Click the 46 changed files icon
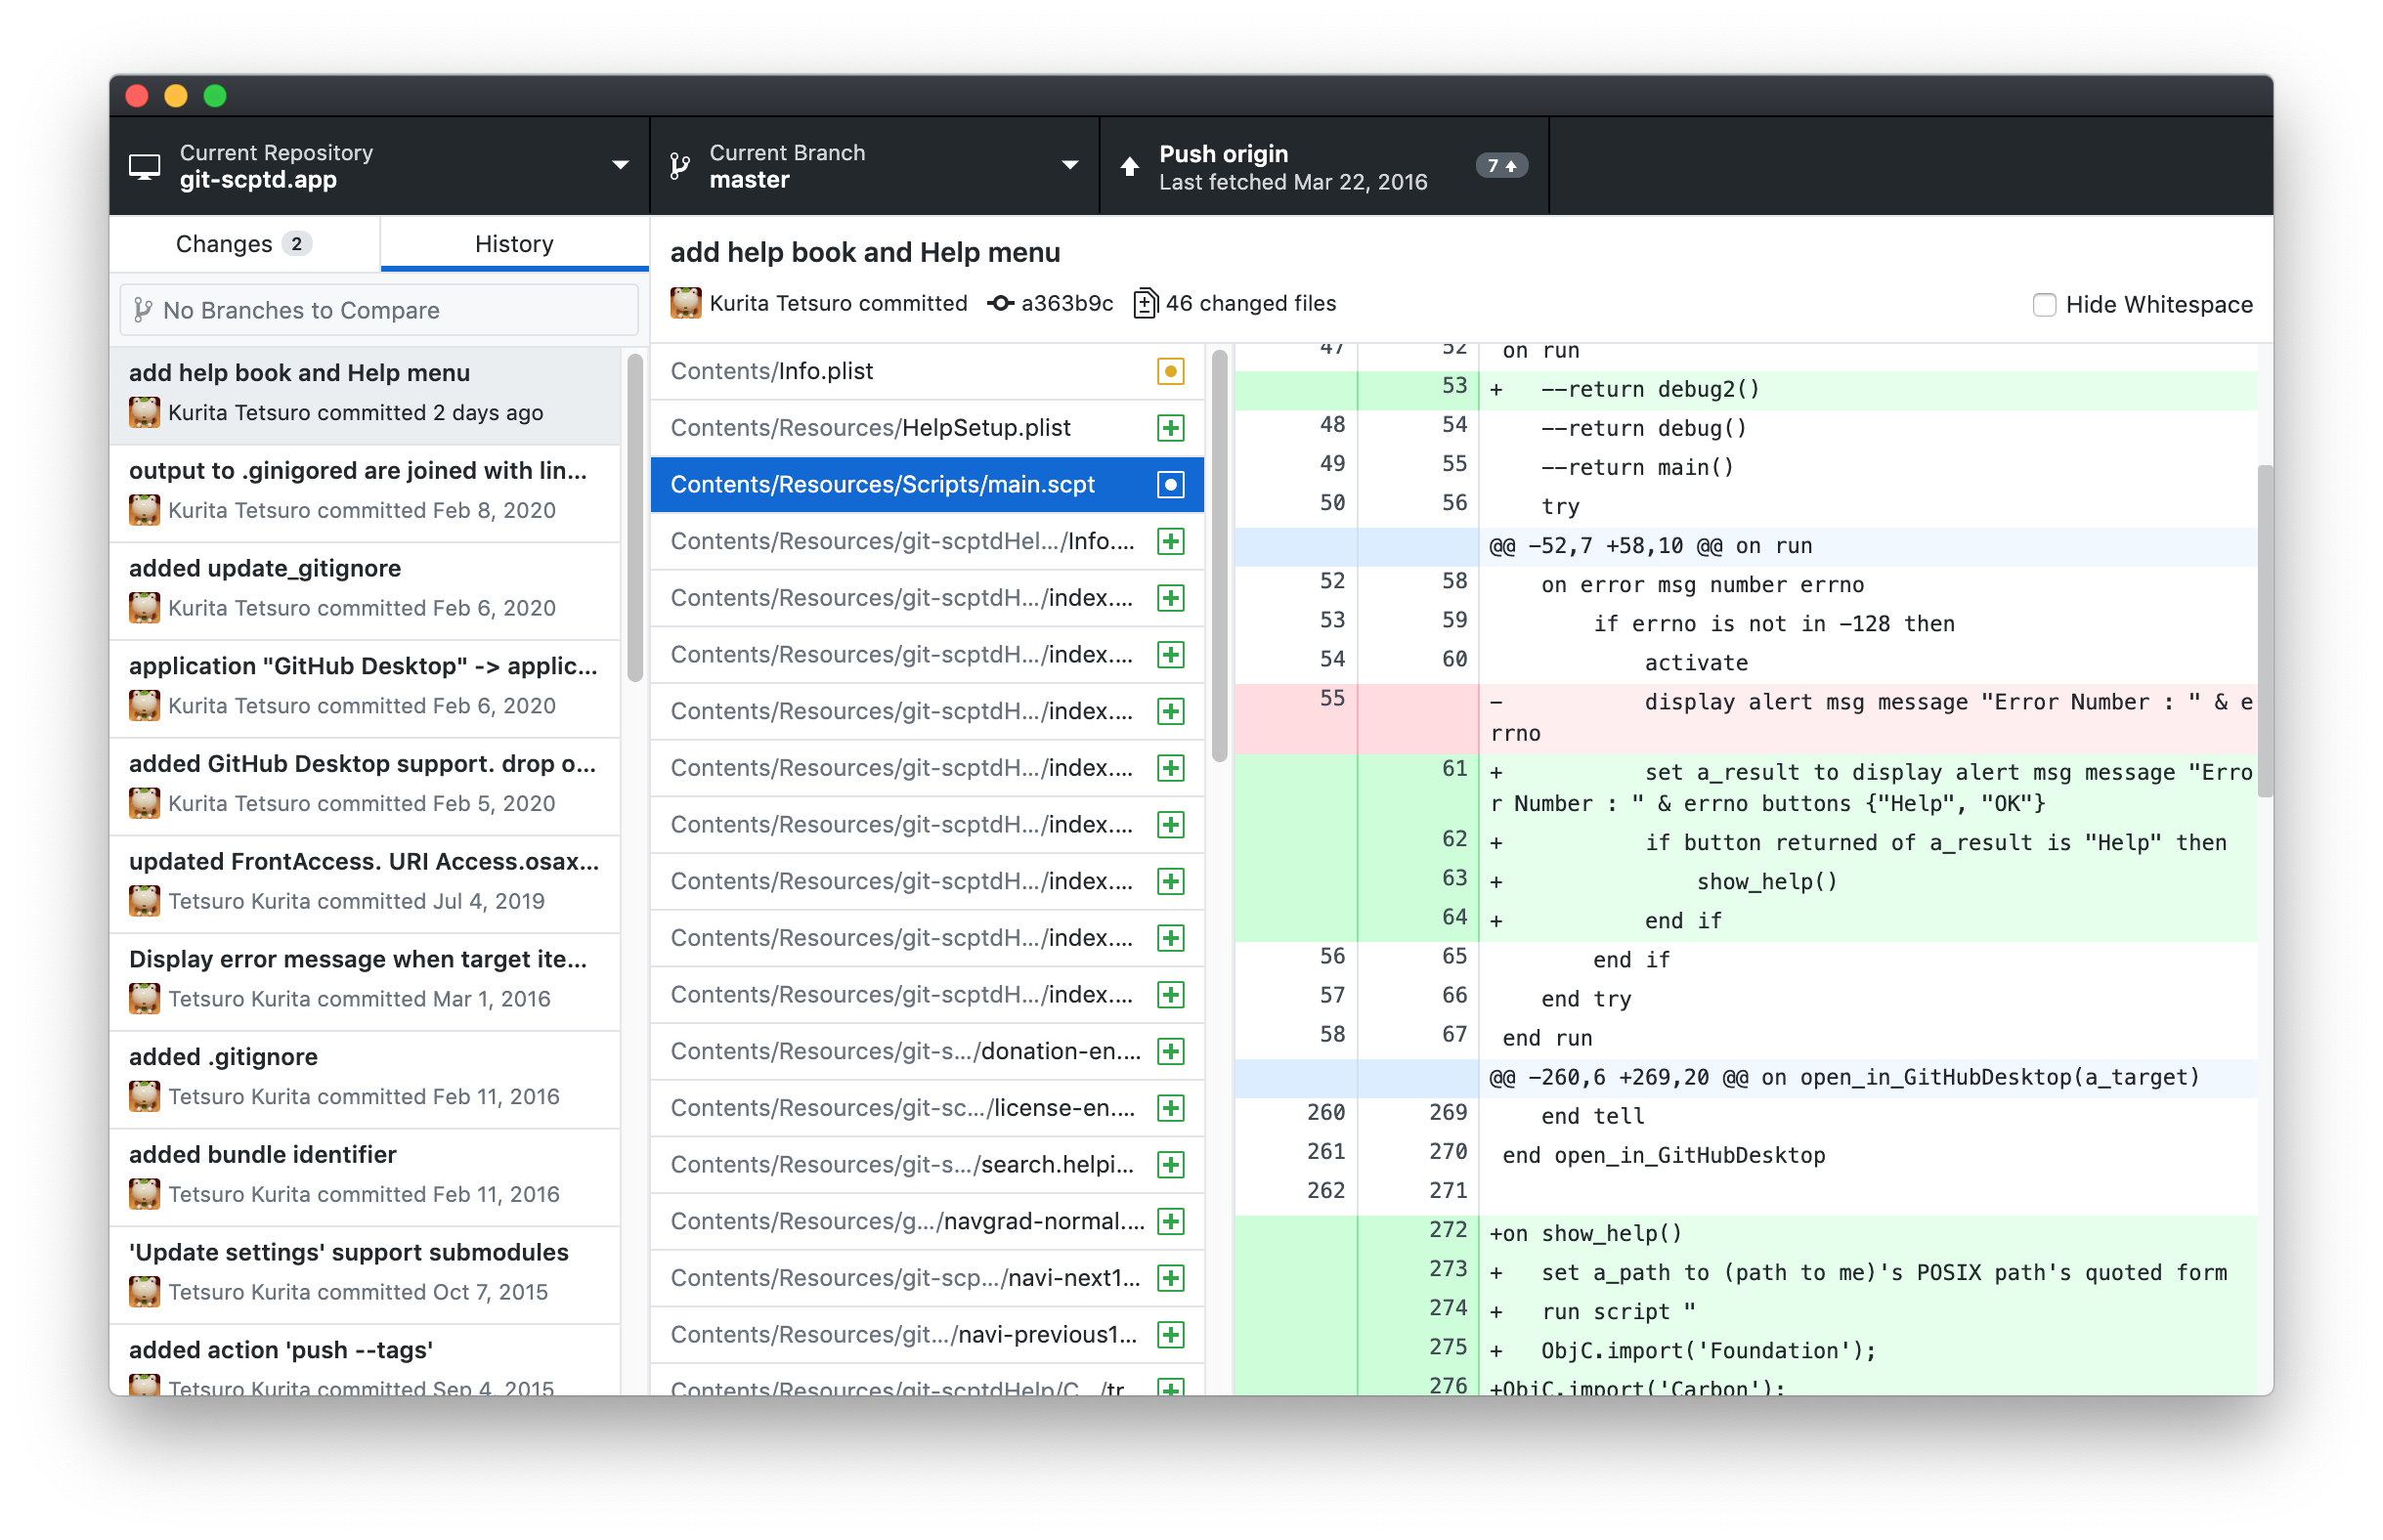This screenshot has width=2383, height=1540. point(1145,303)
